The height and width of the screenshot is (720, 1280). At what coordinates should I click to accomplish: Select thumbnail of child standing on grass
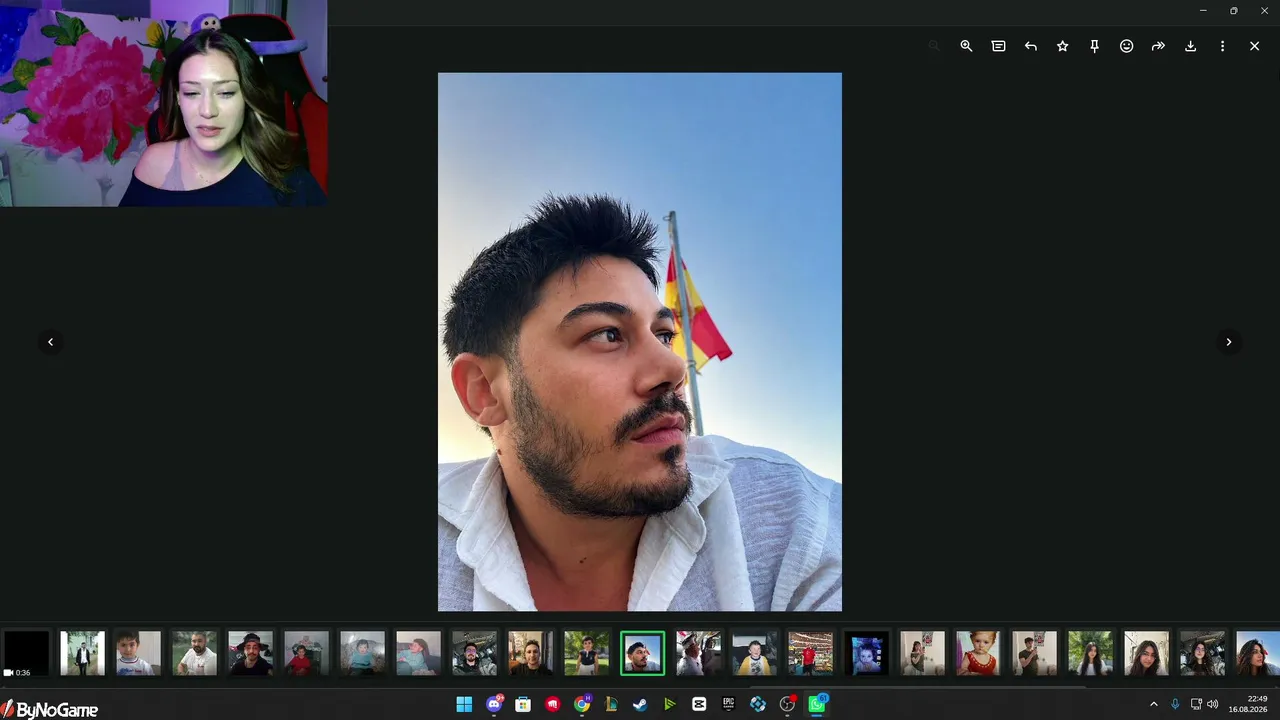[x=586, y=653]
